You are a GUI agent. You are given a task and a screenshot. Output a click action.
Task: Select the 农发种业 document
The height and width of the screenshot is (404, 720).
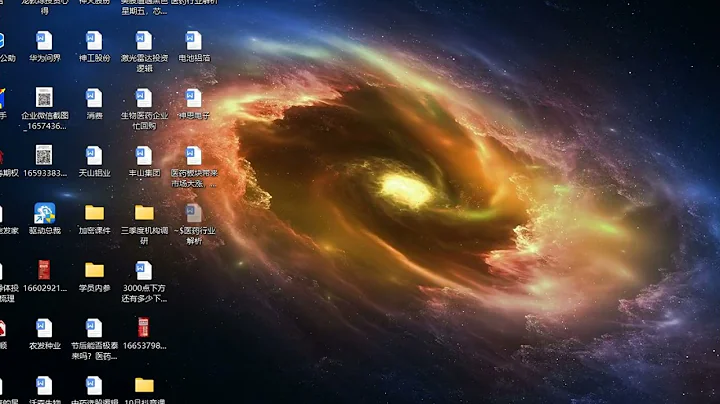pyautogui.click(x=45, y=328)
